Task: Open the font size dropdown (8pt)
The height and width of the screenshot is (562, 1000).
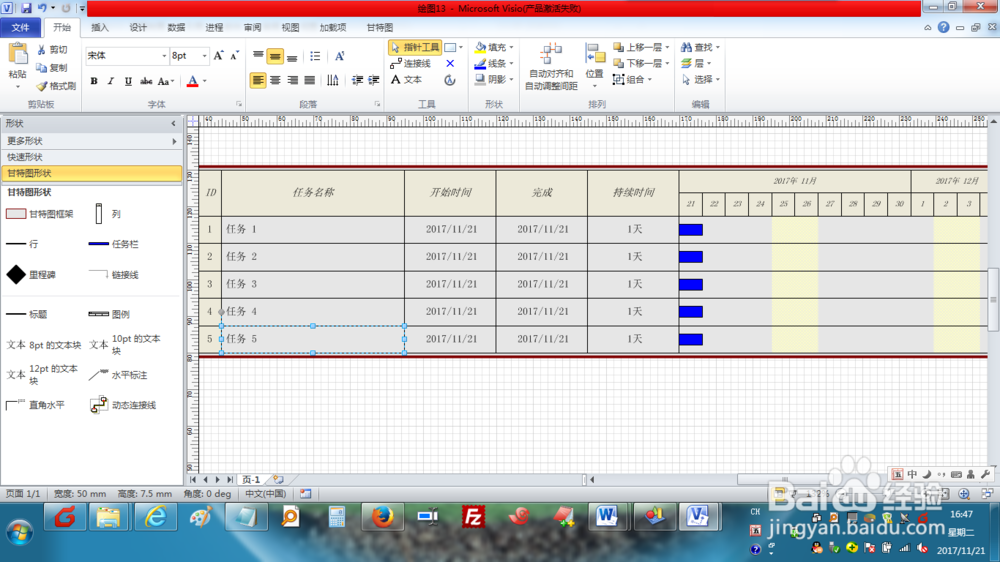Action: click(x=204, y=56)
